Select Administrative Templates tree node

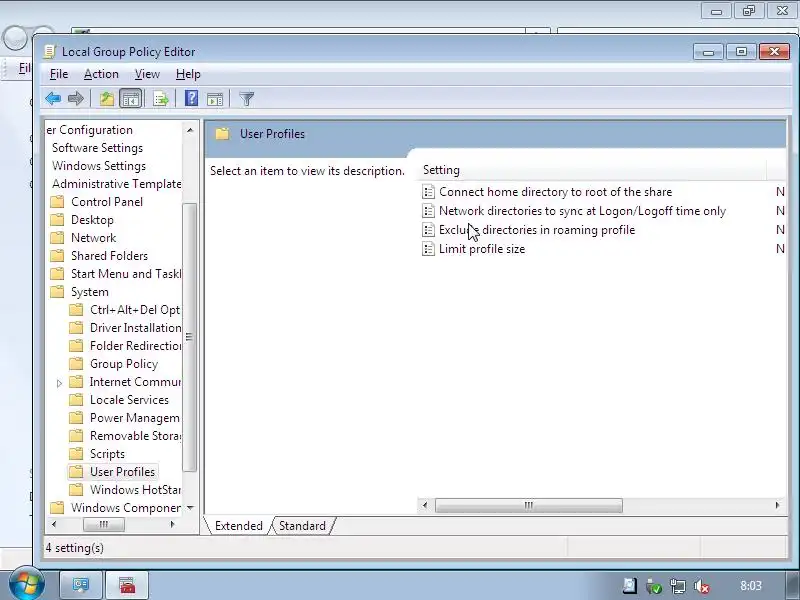pos(117,184)
